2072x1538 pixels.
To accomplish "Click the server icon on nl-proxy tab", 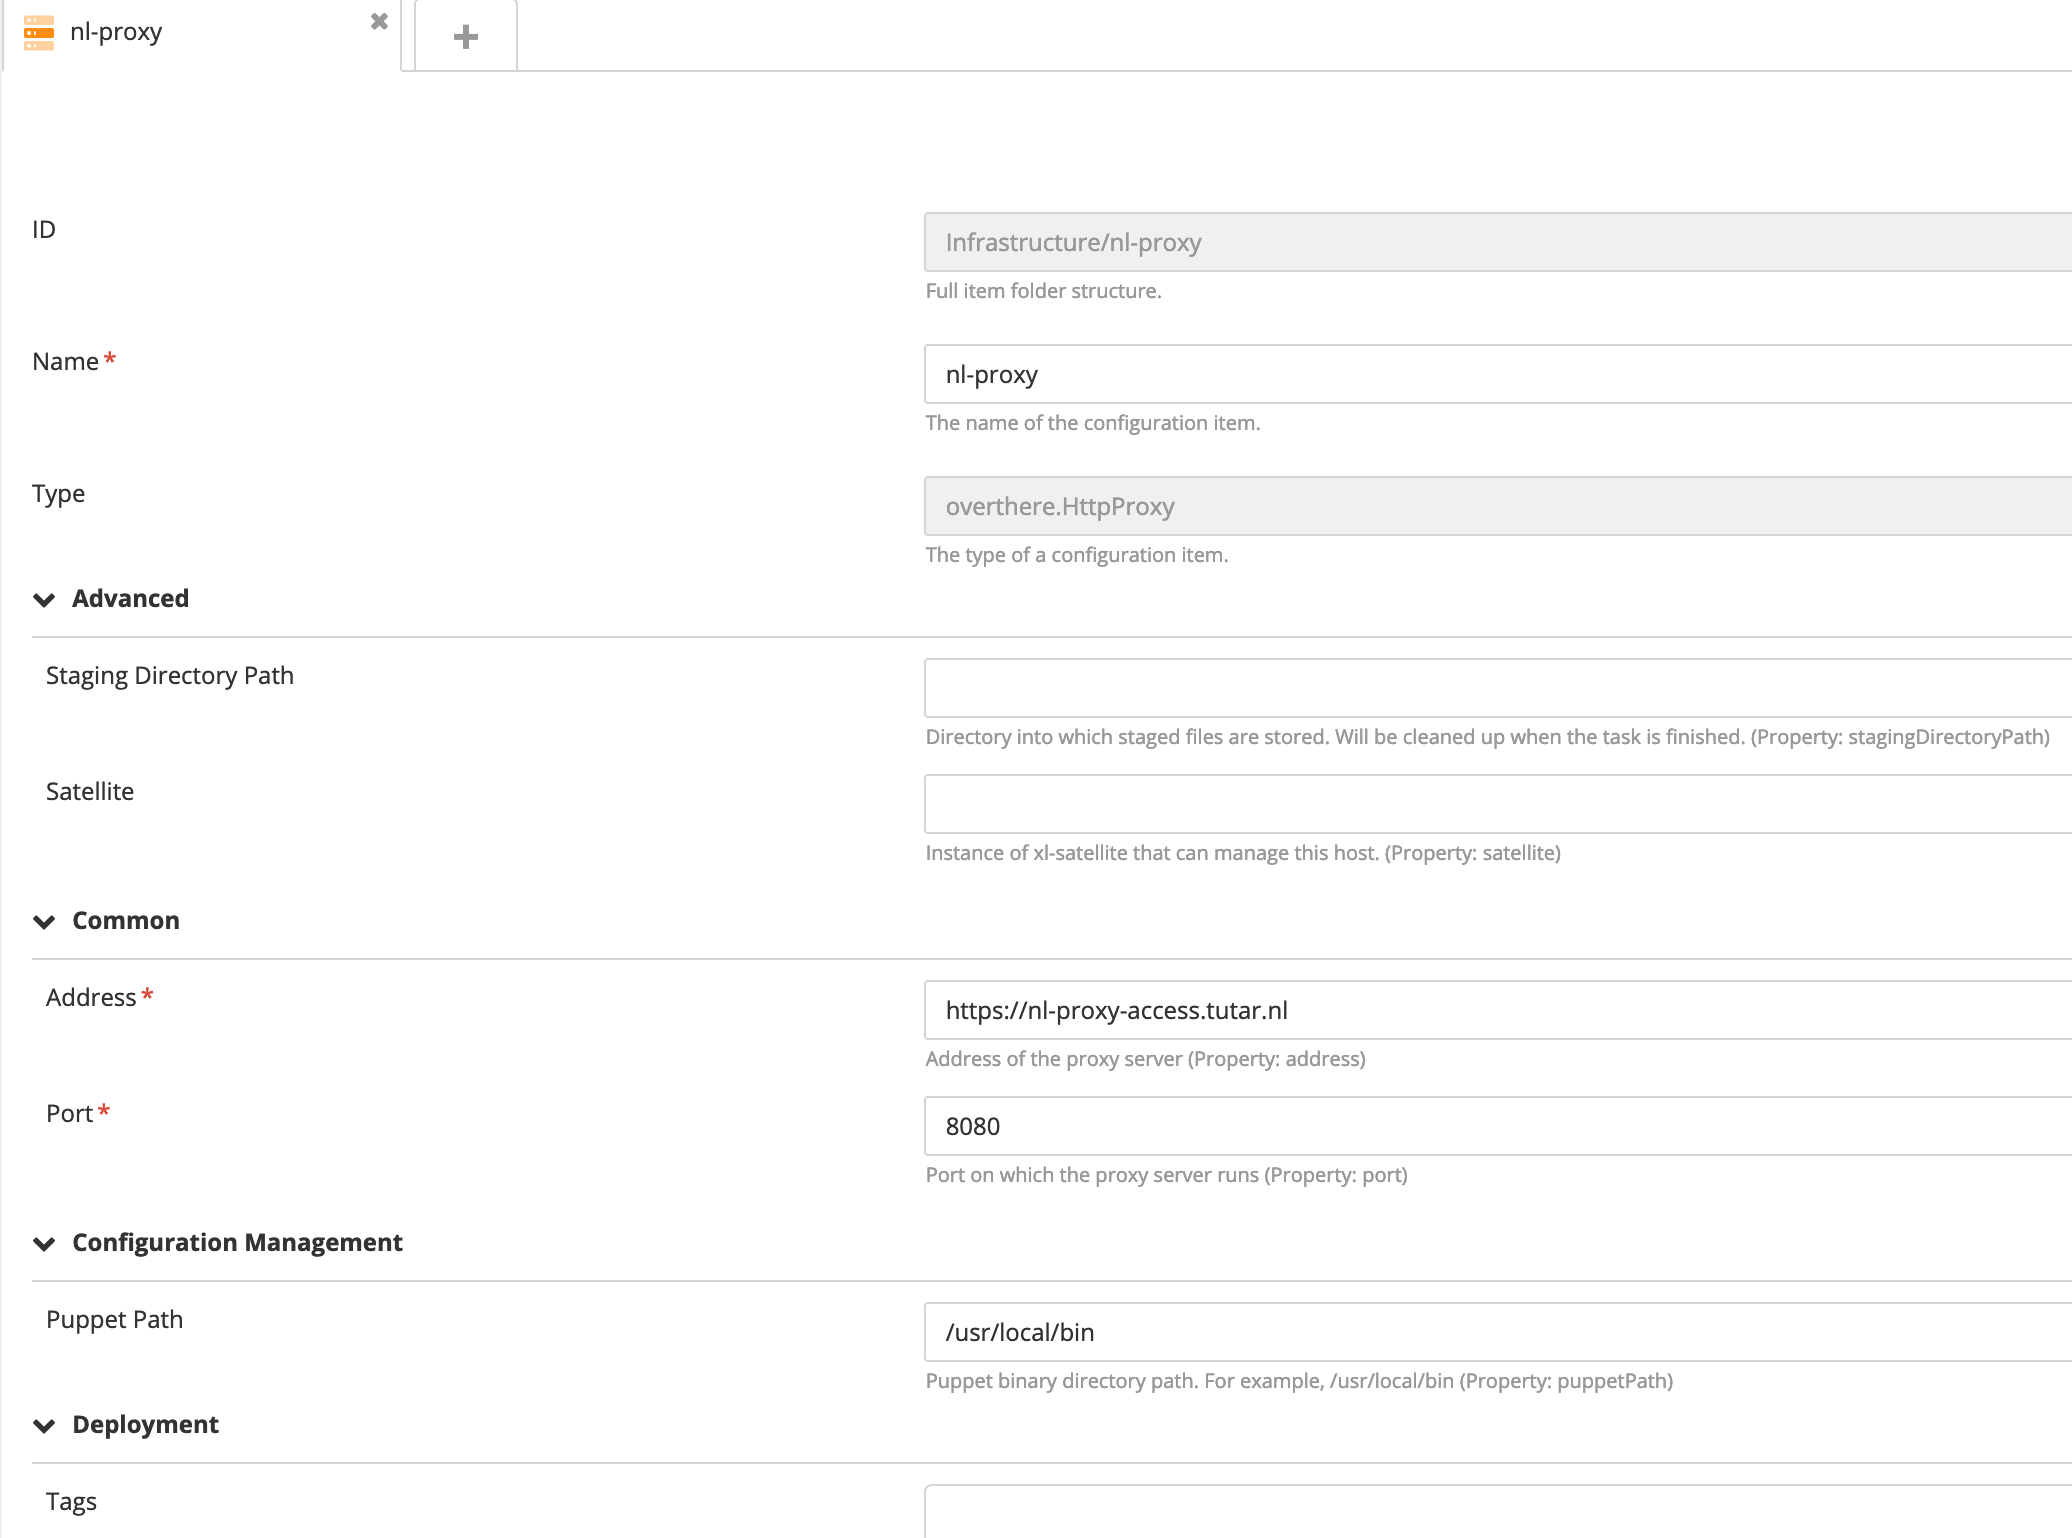I will click(x=39, y=32).
